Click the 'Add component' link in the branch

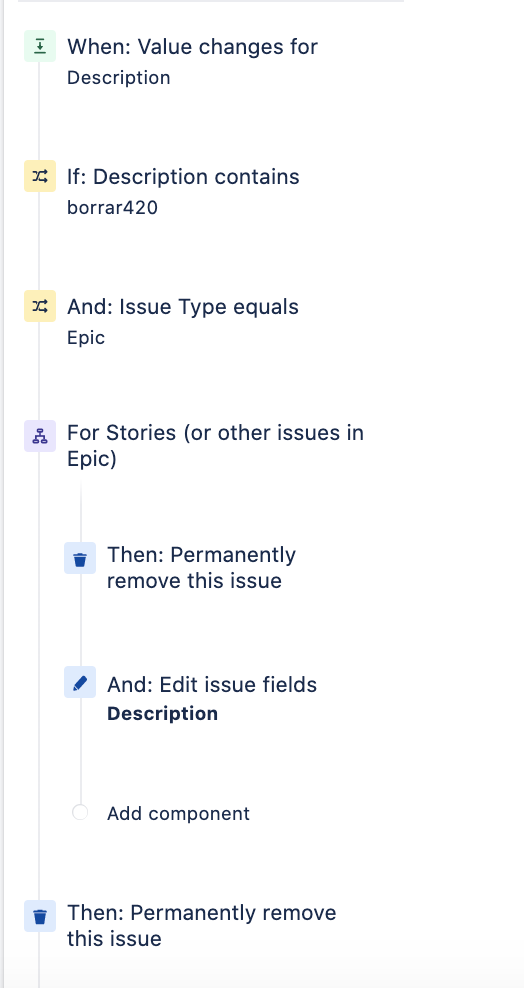[178, 813]
